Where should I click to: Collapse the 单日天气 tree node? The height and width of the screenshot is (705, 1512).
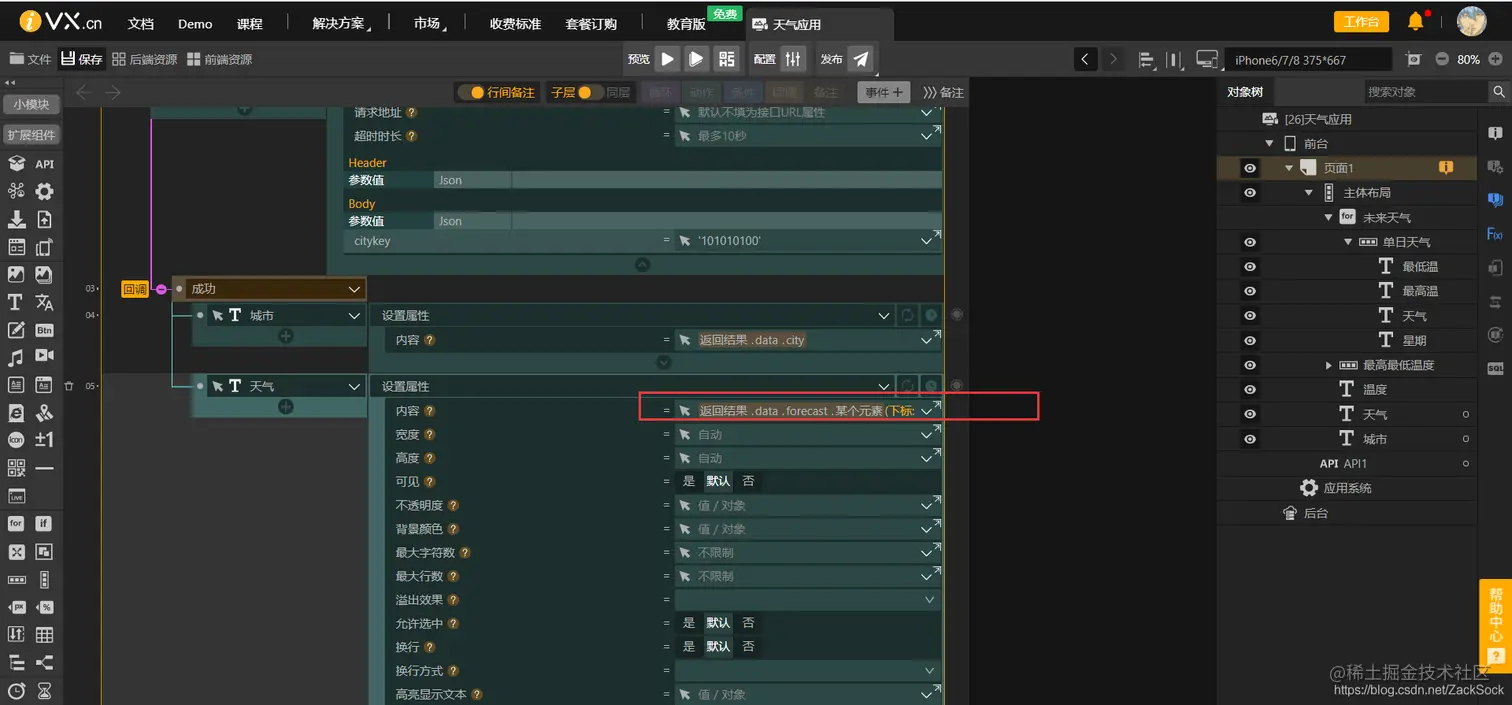pyautogui.click(x=1347, y=242)
